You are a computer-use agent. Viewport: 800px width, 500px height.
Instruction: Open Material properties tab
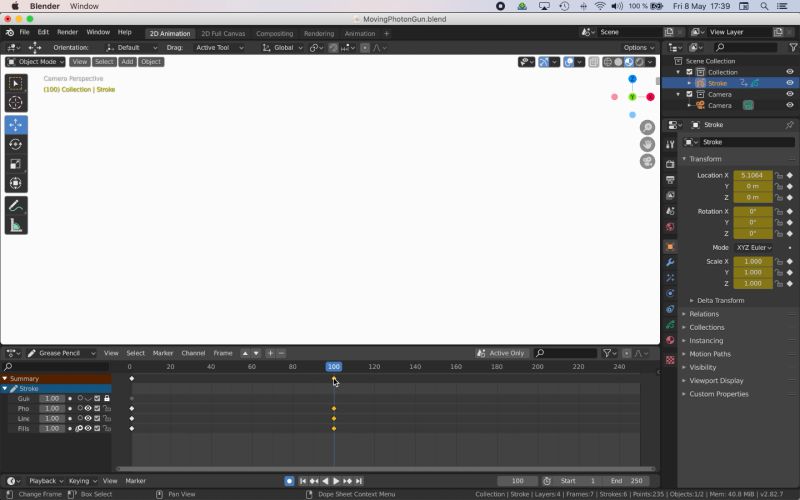(x=670, y=340)
